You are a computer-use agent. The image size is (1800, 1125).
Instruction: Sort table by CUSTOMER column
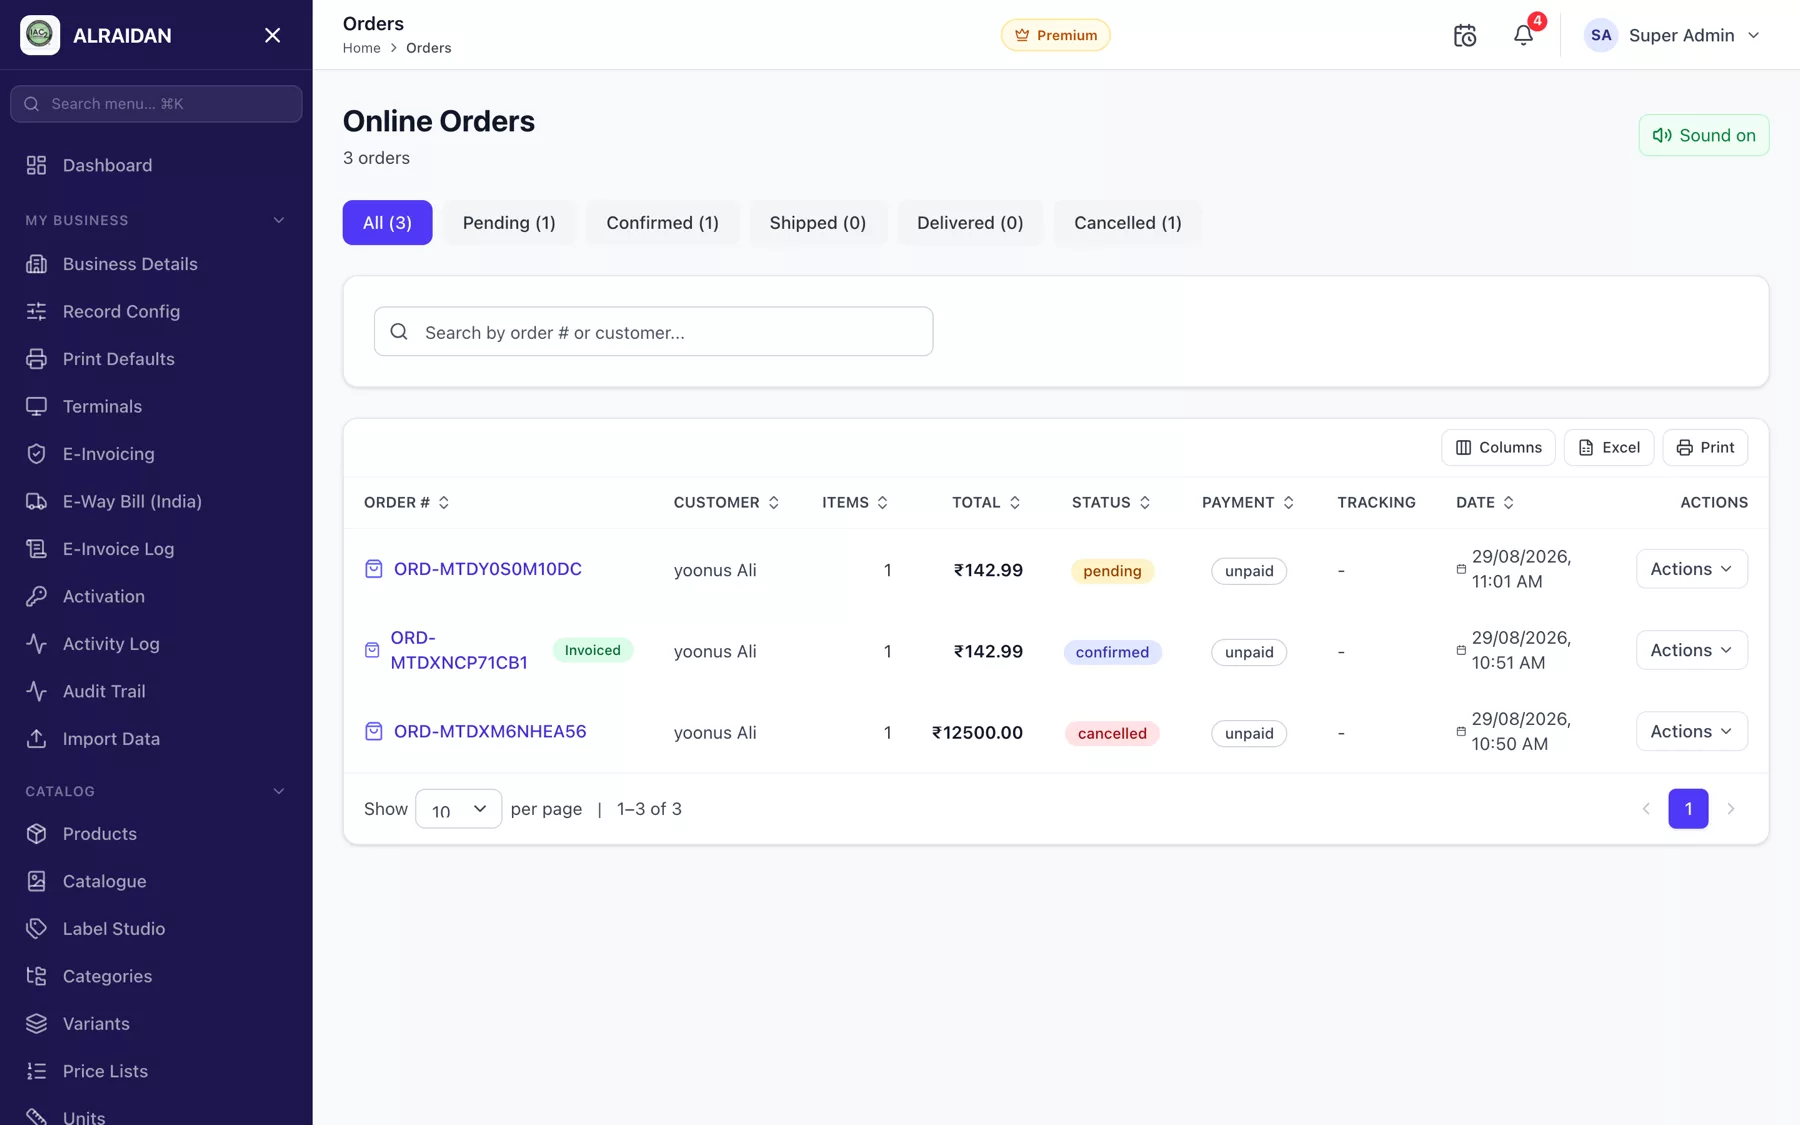726,502
